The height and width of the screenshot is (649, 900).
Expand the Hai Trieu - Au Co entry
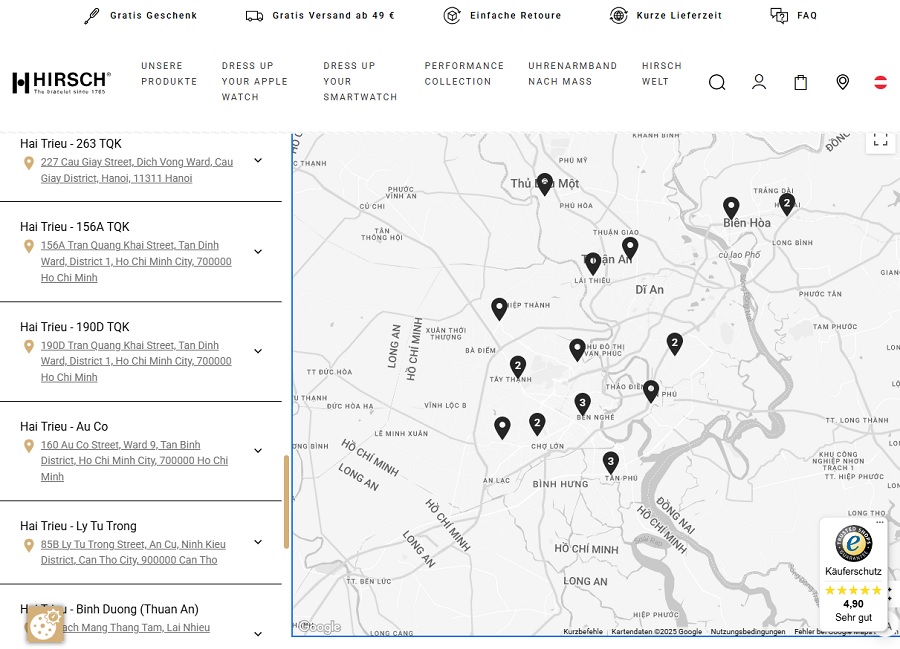tap(258, 451)
